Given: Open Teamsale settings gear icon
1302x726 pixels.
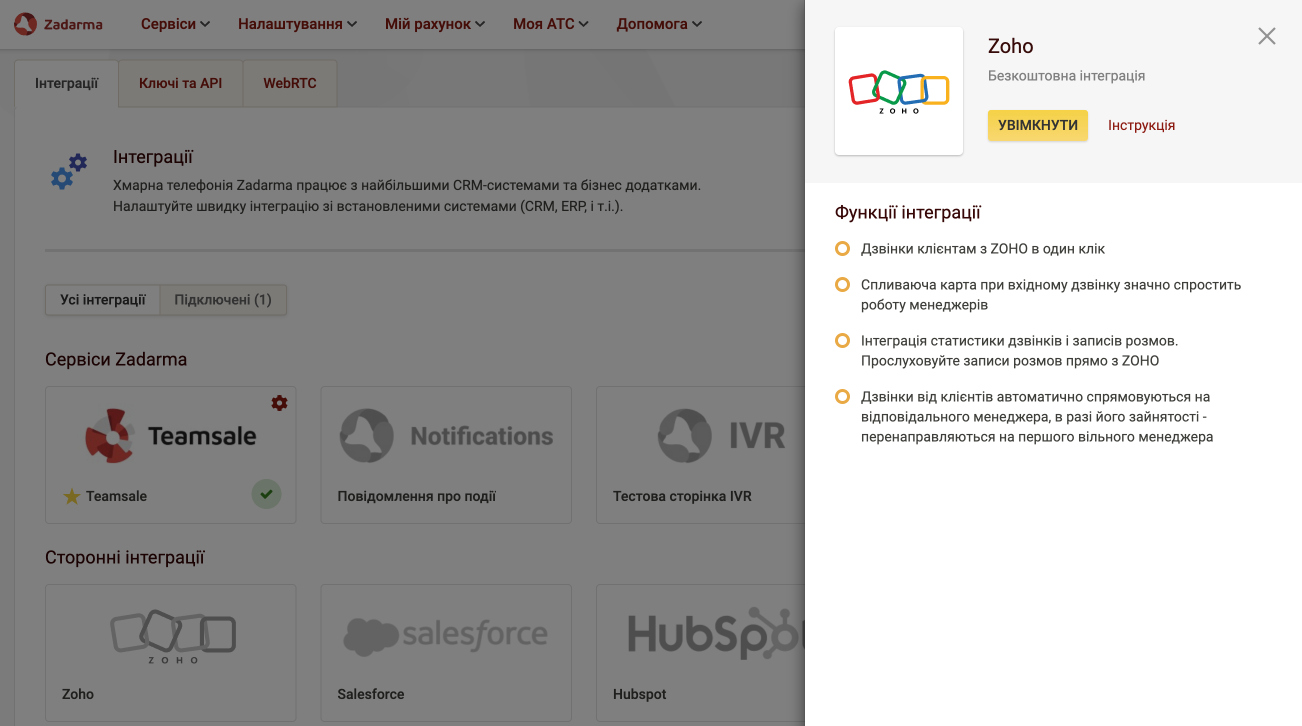Looking at the screenshot, I should 279,402.
